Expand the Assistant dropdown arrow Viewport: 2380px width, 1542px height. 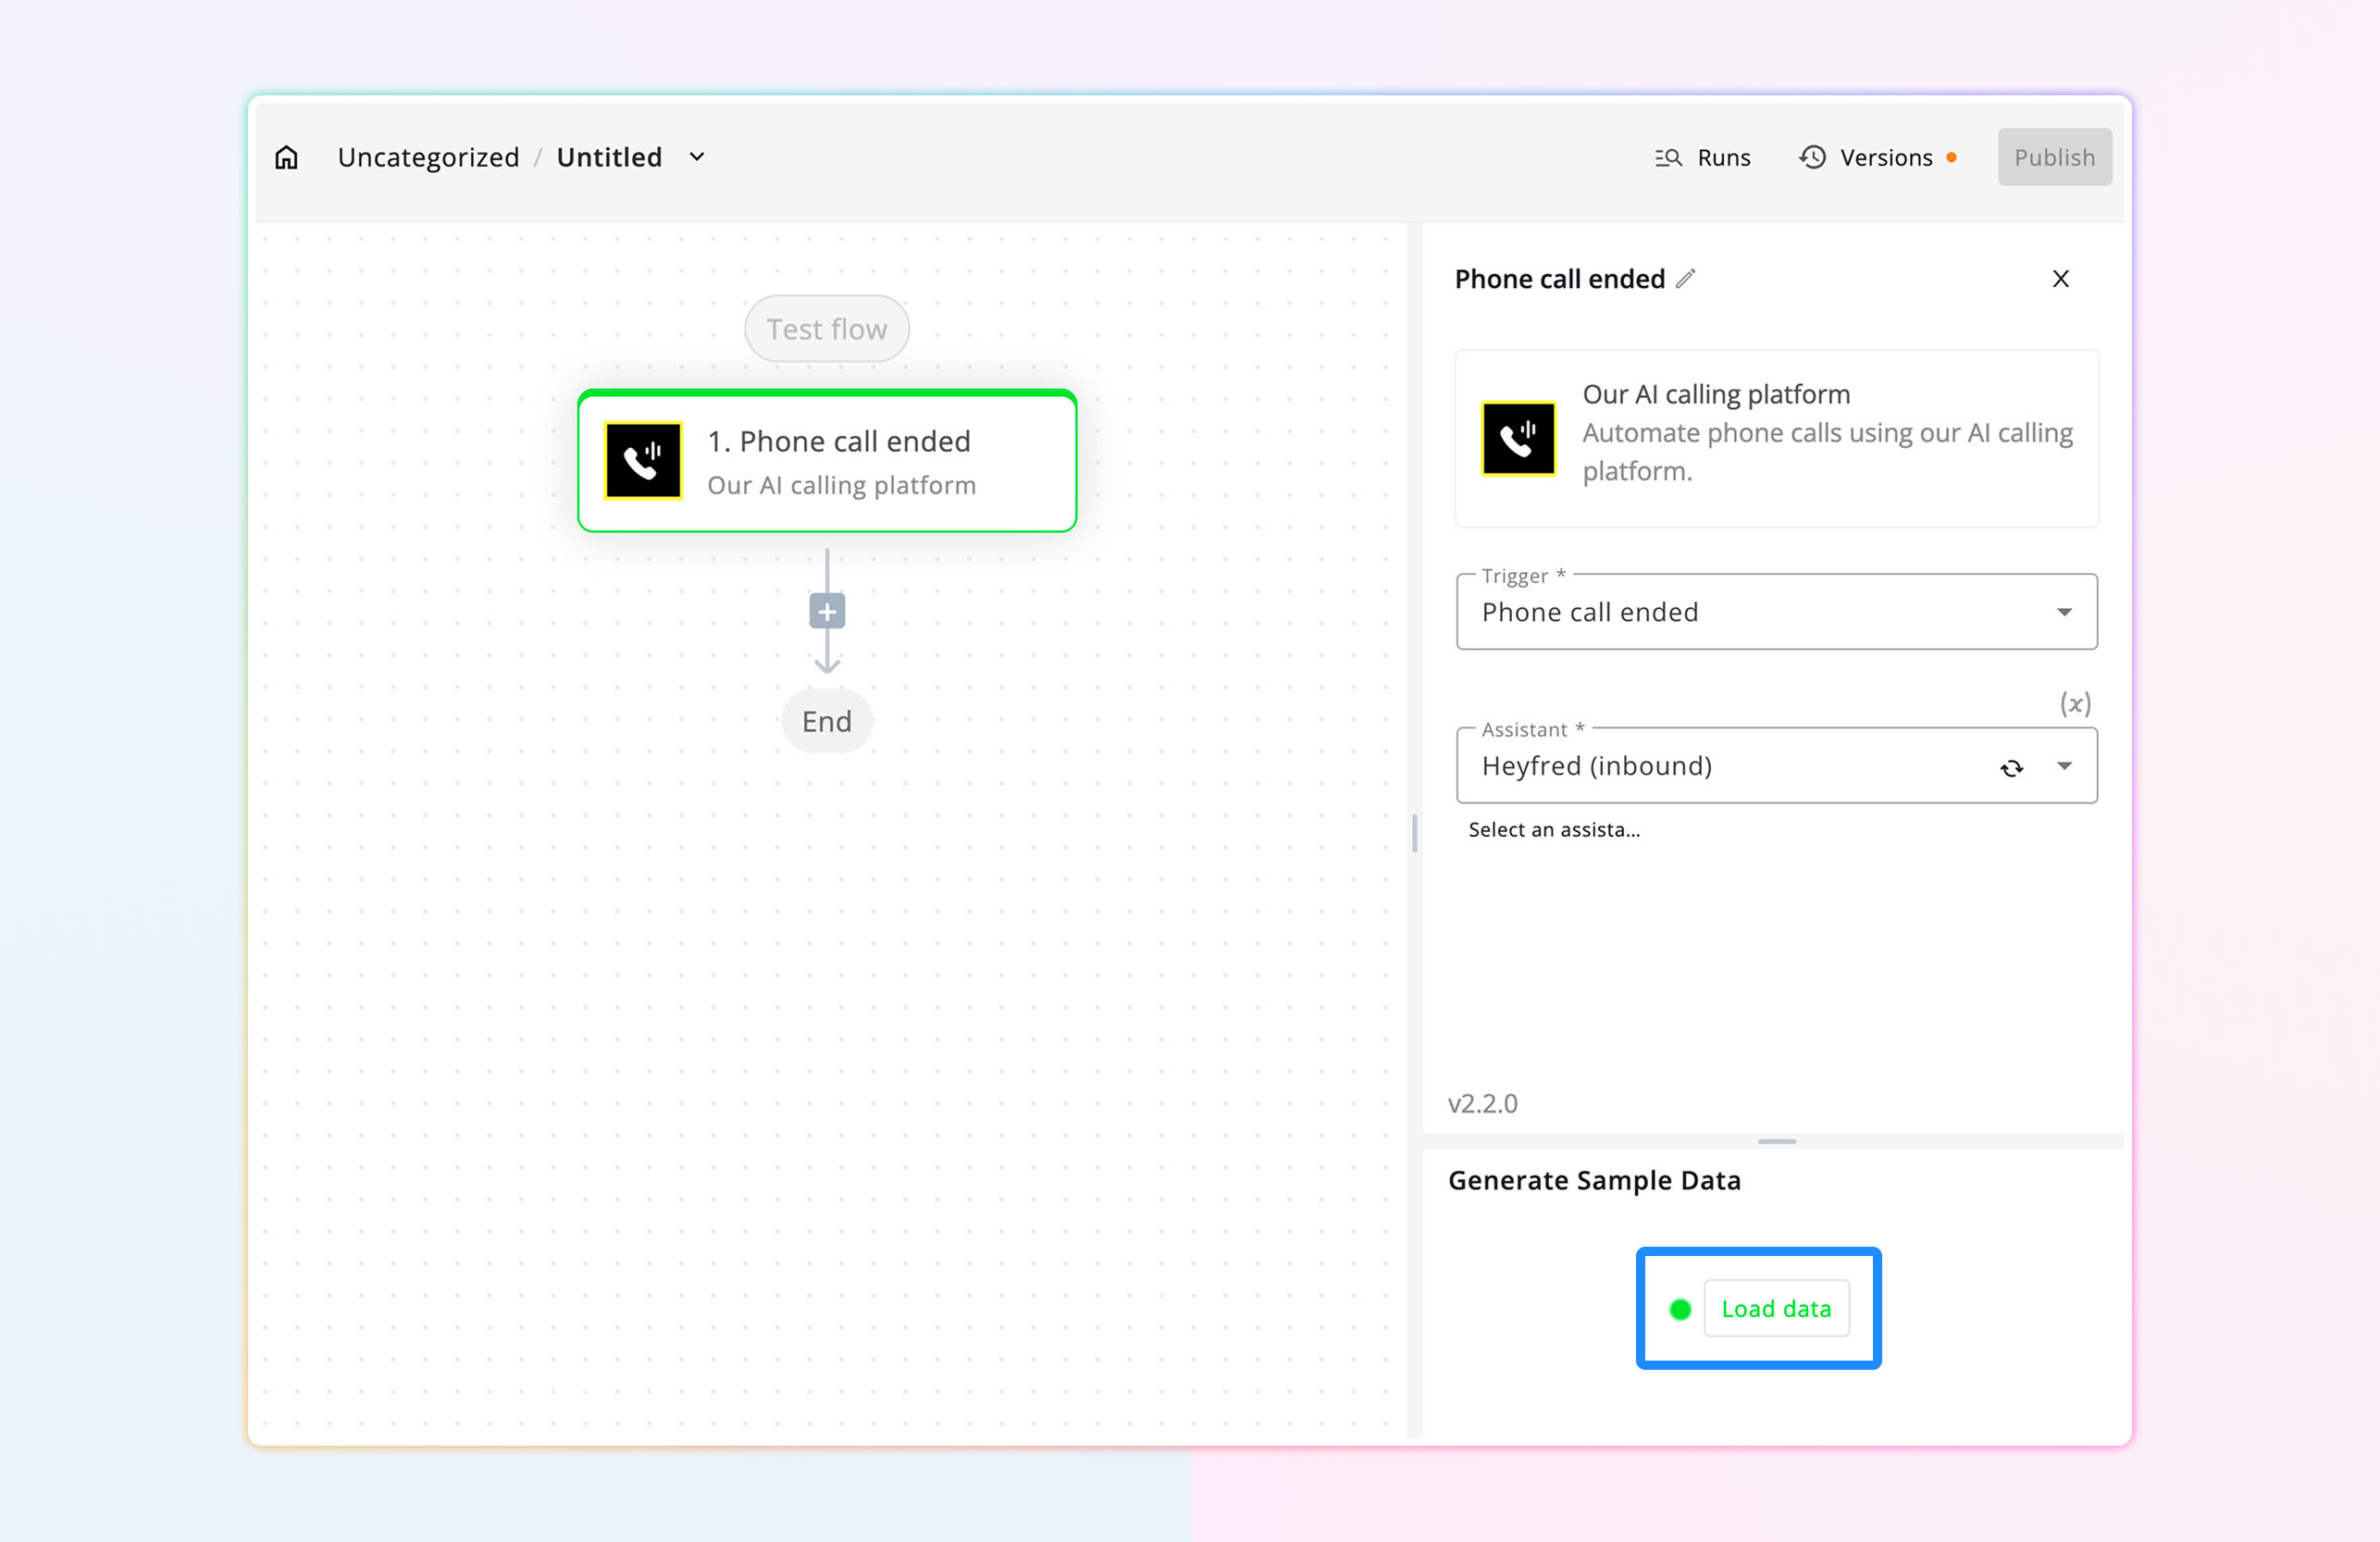tap(2064, 766)
